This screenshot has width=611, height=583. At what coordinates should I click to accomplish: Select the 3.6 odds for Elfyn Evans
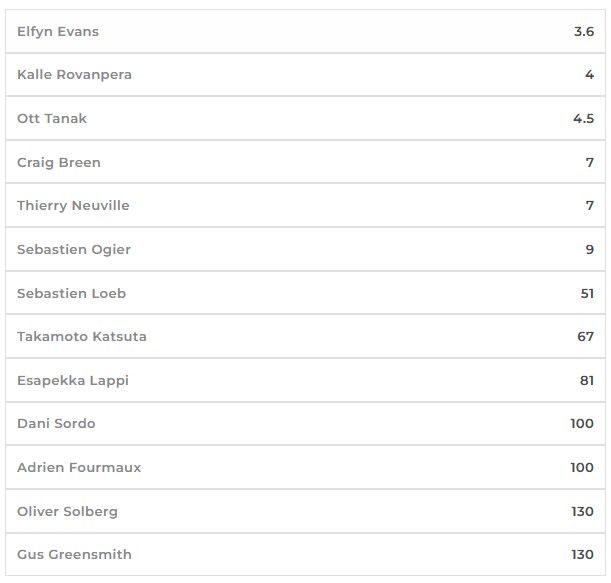pyautogui.click(x=584, y=32)
